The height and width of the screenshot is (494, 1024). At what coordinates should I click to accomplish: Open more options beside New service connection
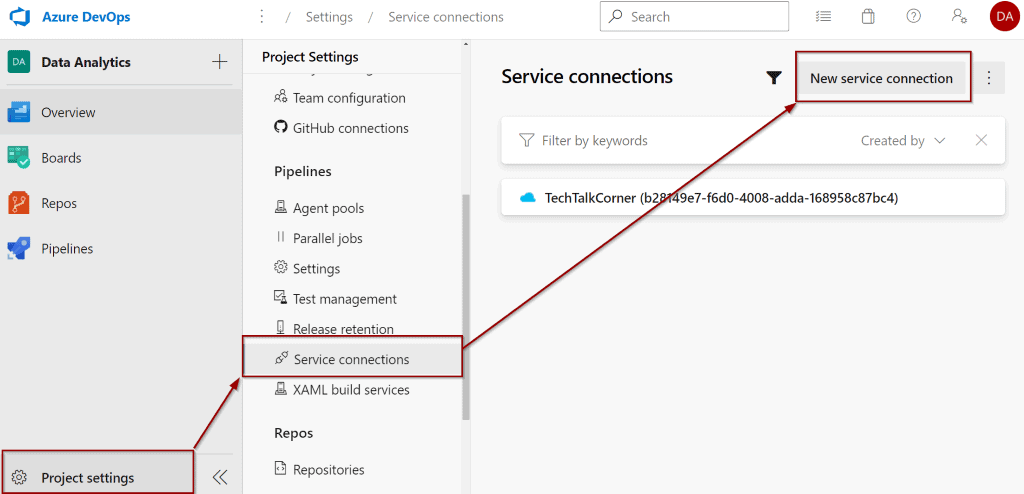(x=988, y=78)
